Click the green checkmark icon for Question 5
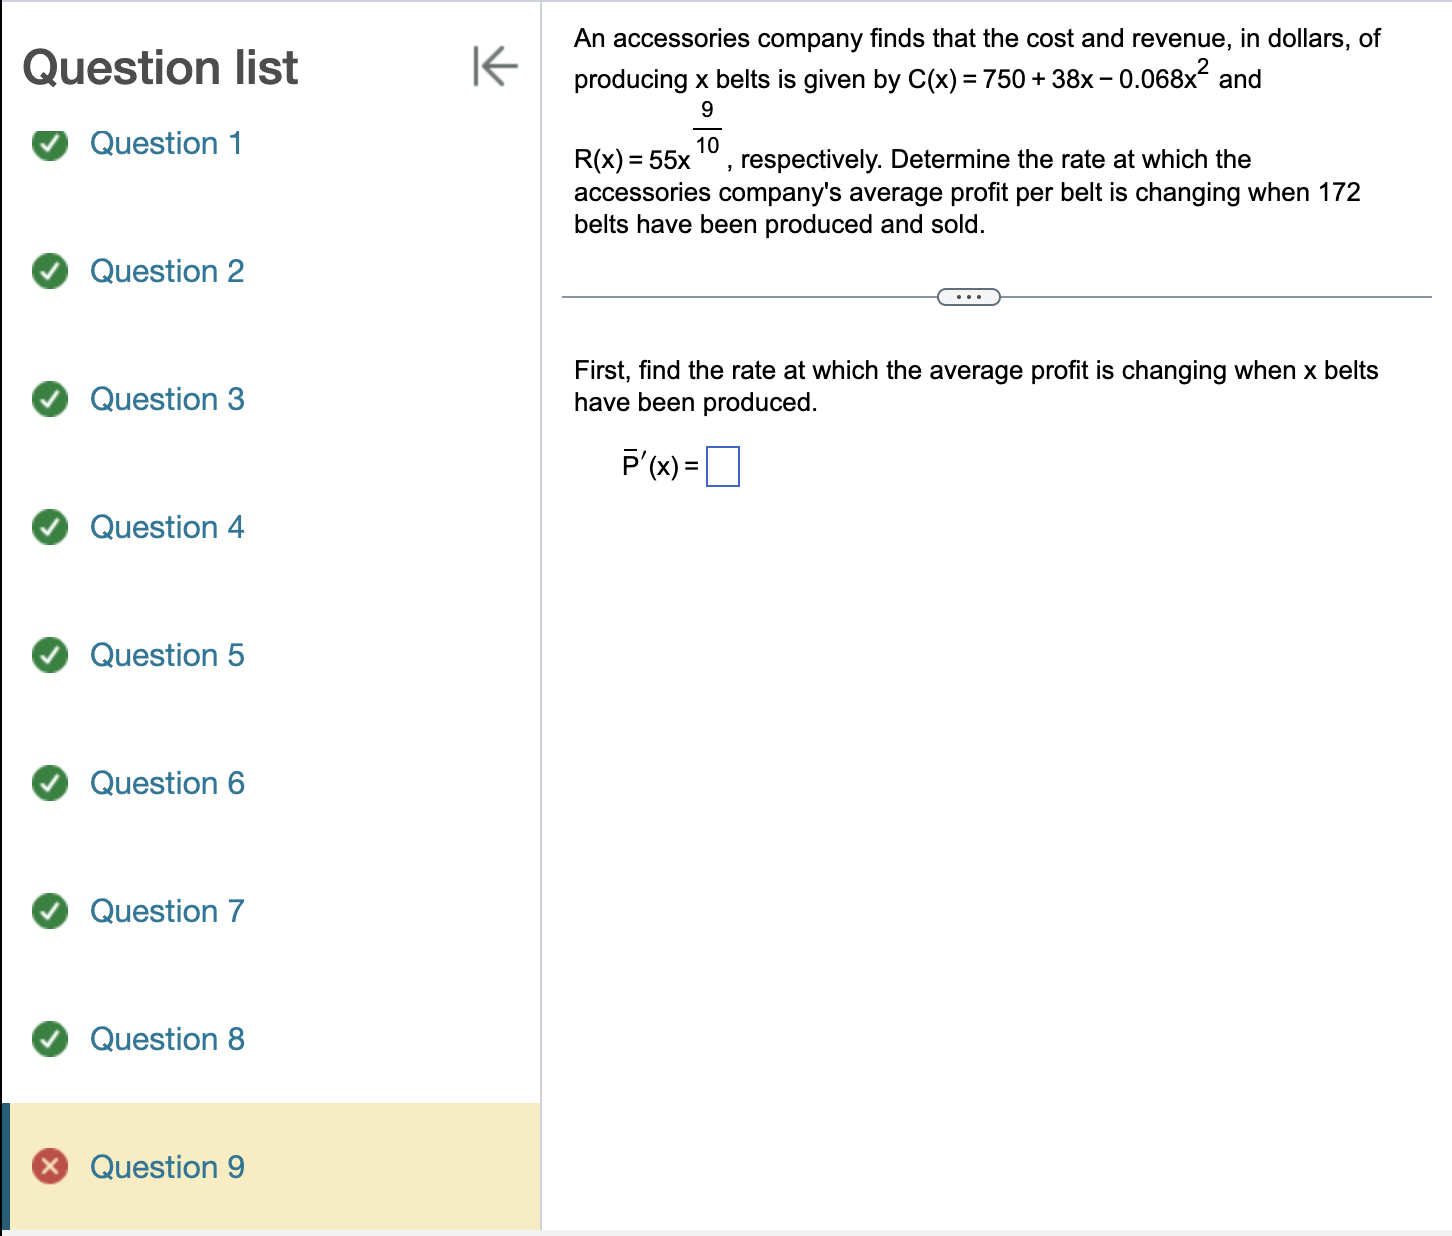The image size is (1452, 1236). point(49,656)
